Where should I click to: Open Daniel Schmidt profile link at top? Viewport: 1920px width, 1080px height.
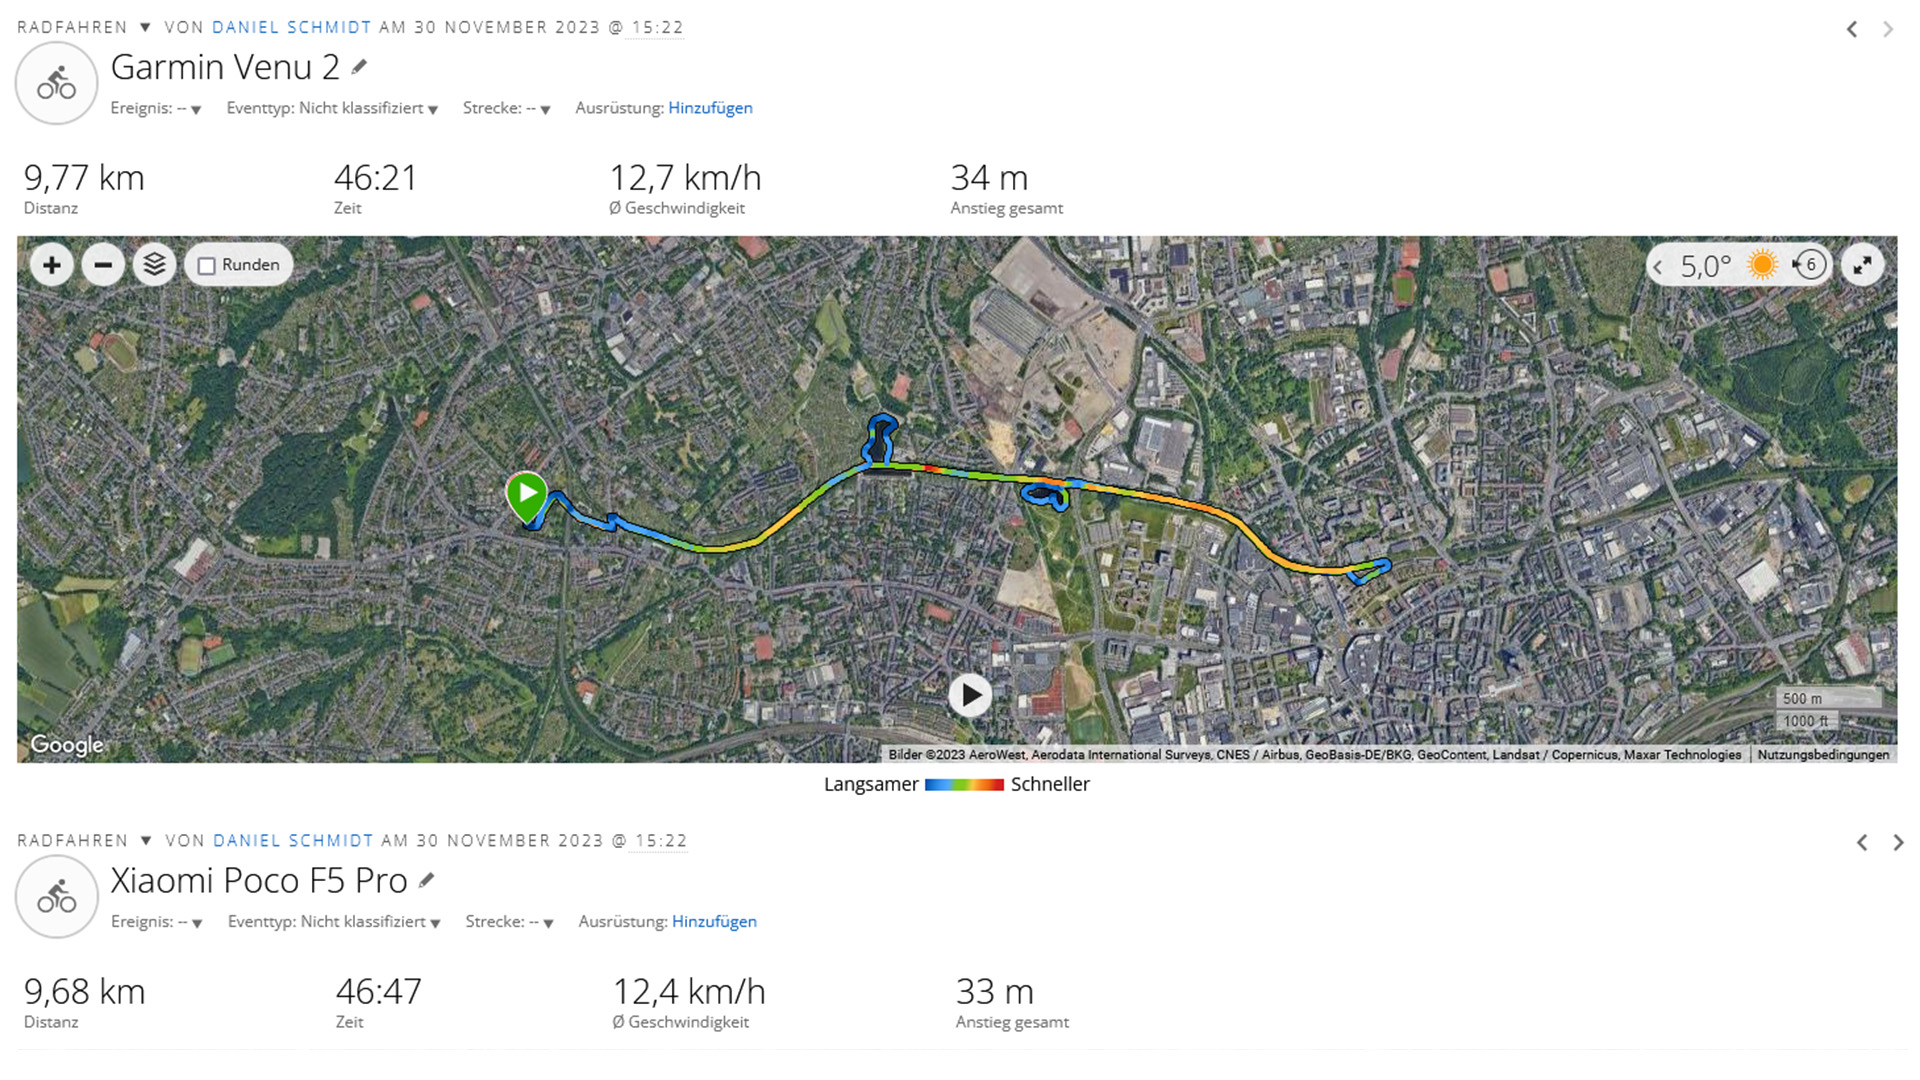click(x=291, y=27)
